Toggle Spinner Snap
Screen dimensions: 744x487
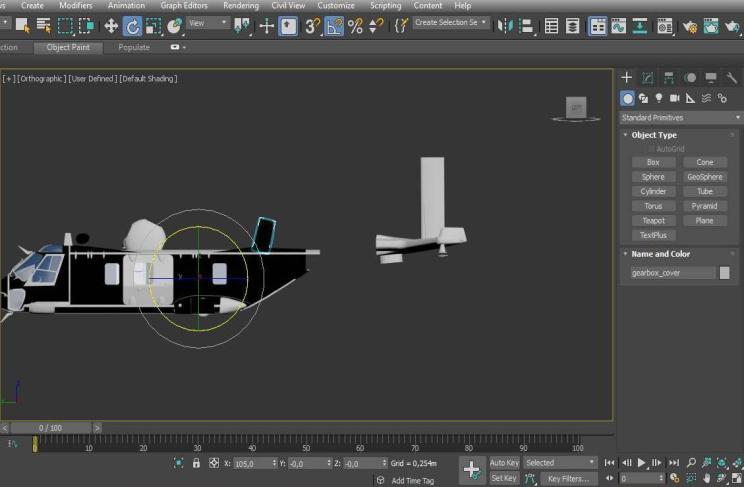tap(376, 26)
